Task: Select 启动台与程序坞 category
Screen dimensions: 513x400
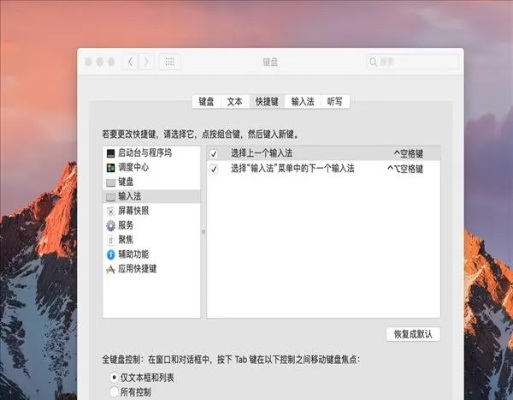Action: [152, 153]
